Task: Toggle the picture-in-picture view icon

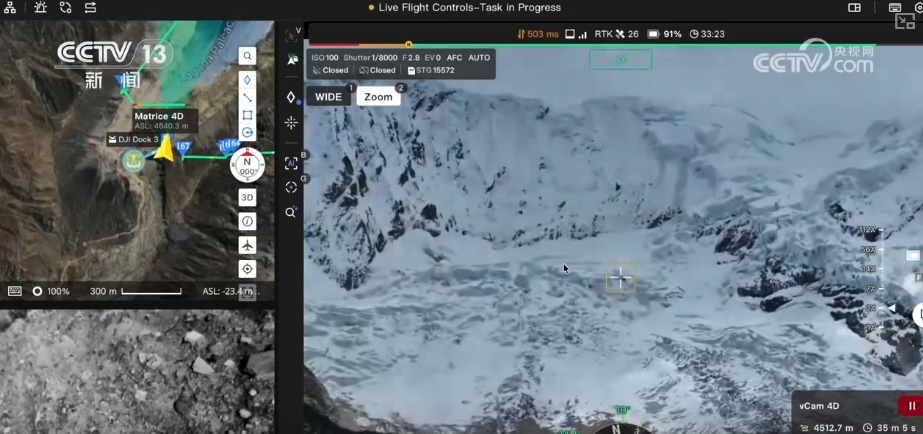Action: 905,21
